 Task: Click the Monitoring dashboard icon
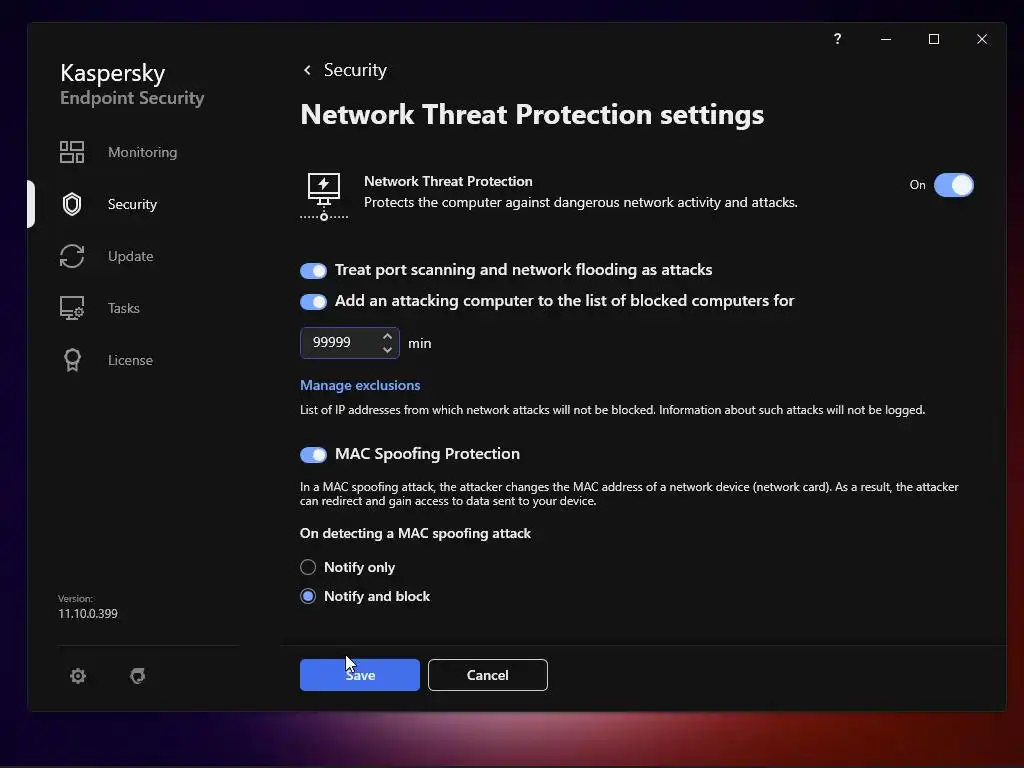72,152
